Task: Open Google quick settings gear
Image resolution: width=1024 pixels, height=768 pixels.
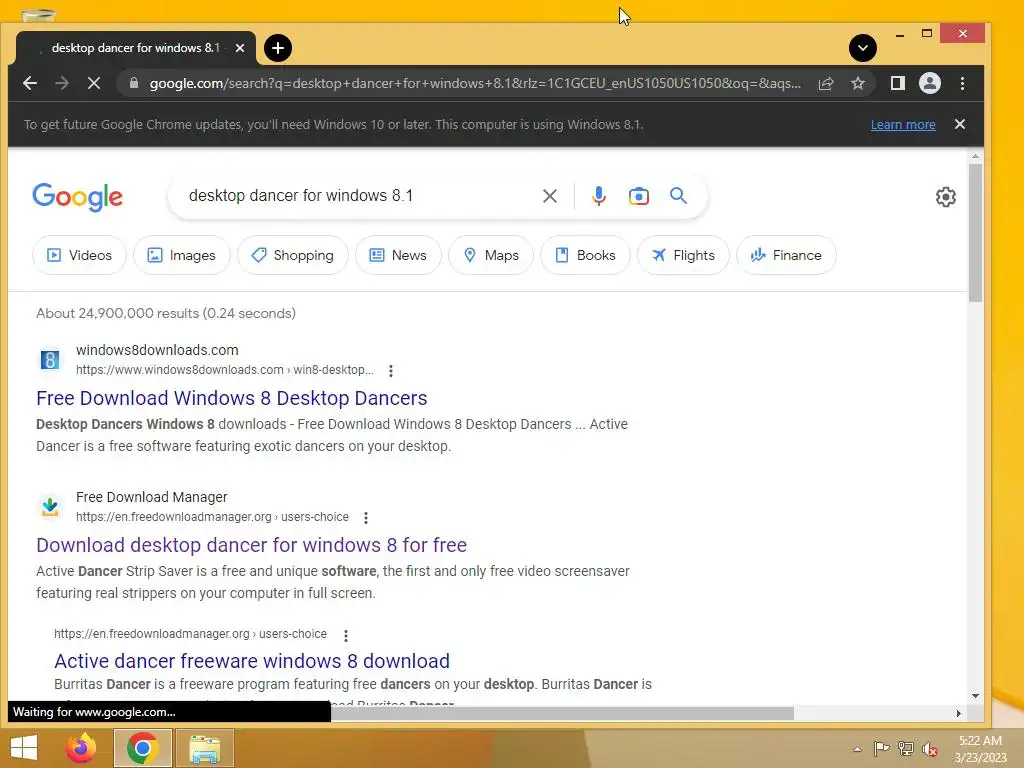Action: [x=945, y=197]
